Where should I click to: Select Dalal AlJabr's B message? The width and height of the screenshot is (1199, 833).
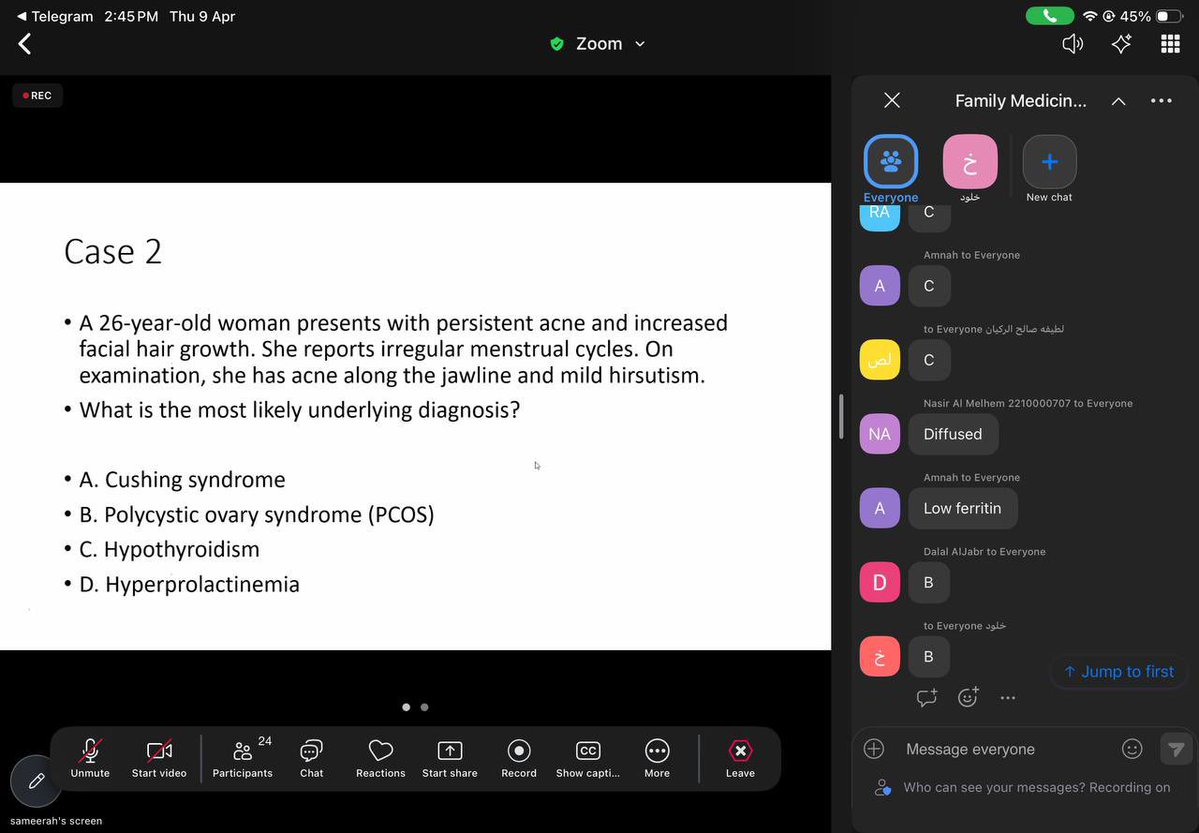click(x=928, y=582)
